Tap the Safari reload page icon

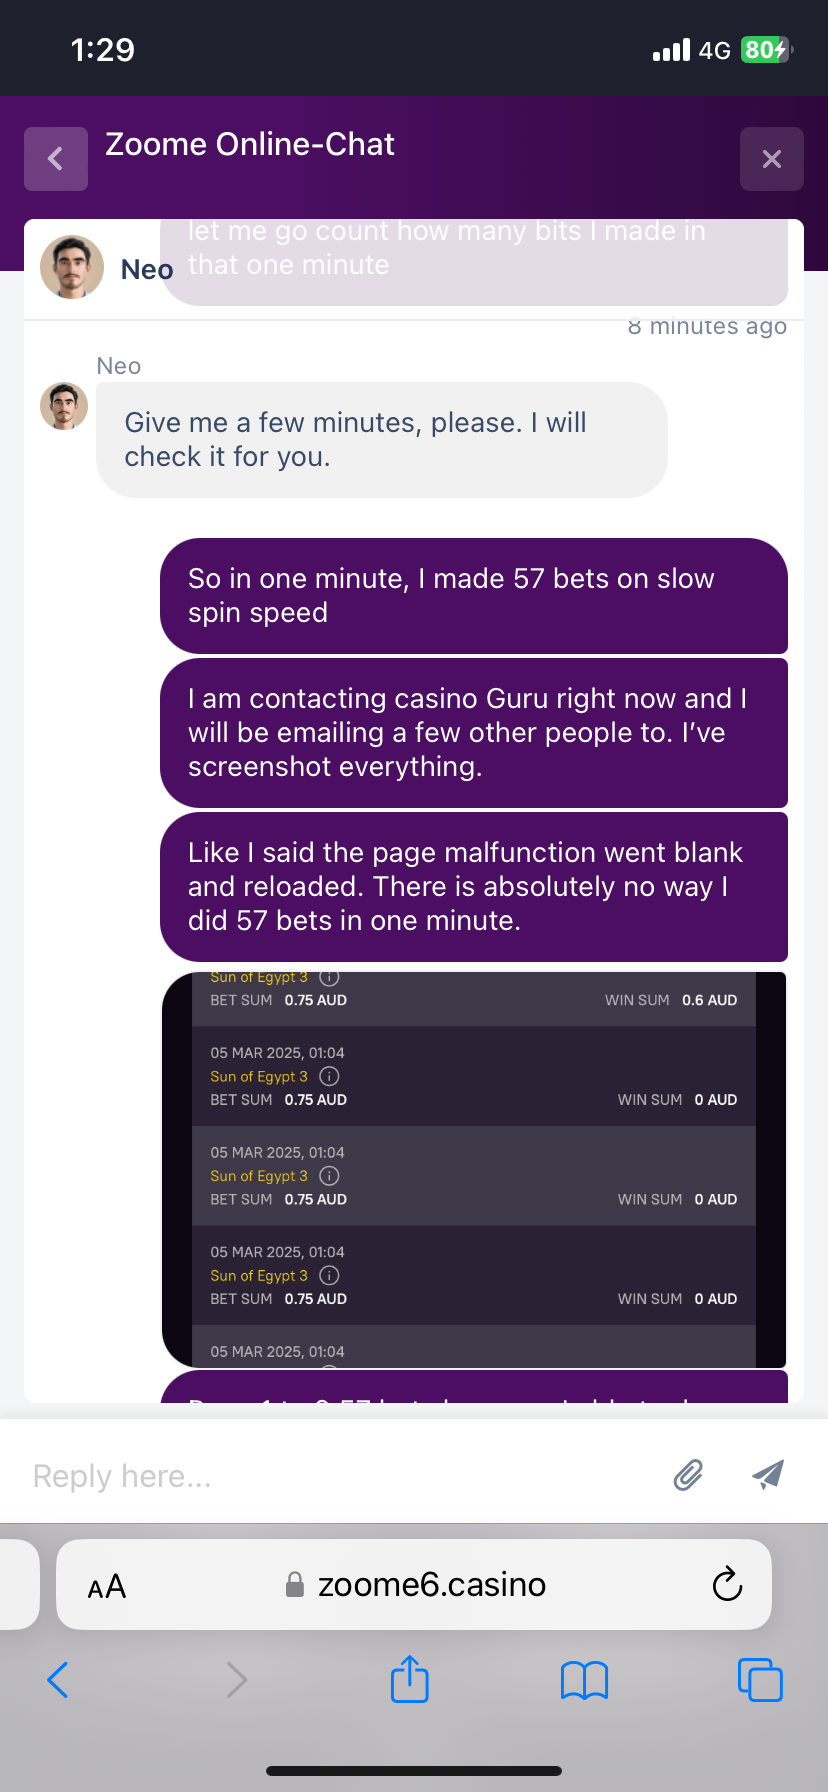click(727, 1584)
